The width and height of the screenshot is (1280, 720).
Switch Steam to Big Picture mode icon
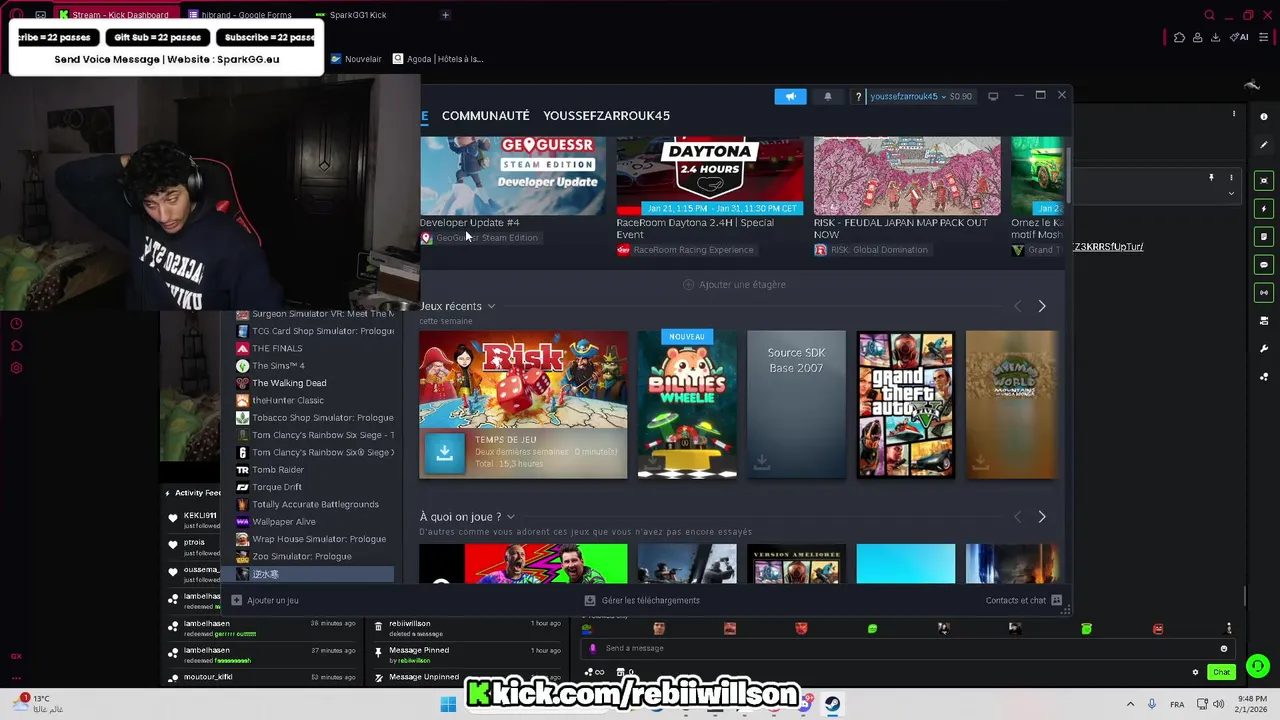(x=993, y=97)
